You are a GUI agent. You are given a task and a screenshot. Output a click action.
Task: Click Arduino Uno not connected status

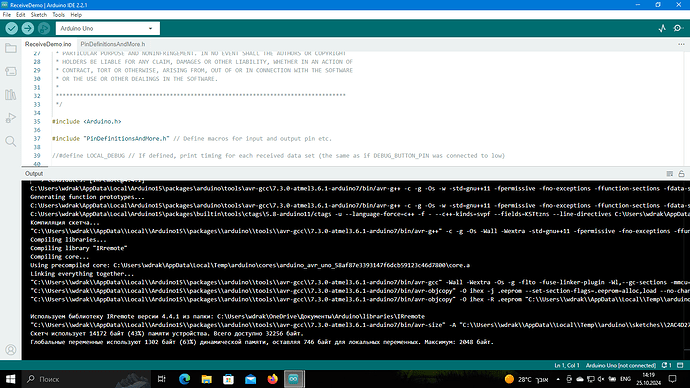coord(621,365)
